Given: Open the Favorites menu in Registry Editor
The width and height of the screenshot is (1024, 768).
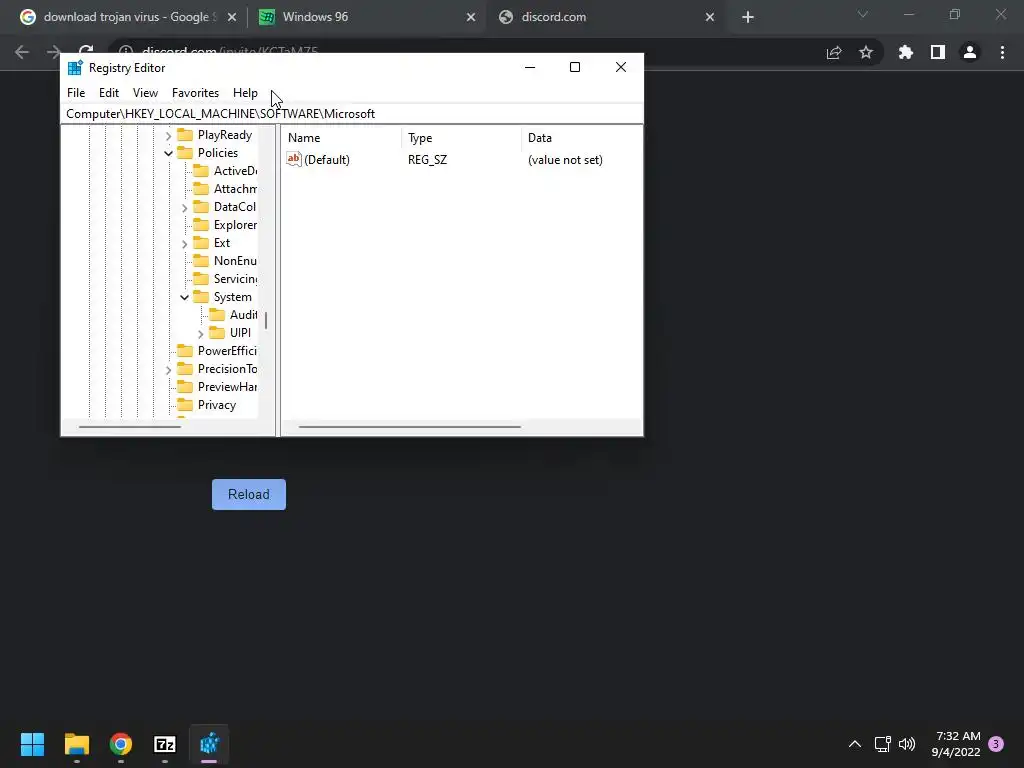Looking at the screenshot, I should click(x=195, y=93).
